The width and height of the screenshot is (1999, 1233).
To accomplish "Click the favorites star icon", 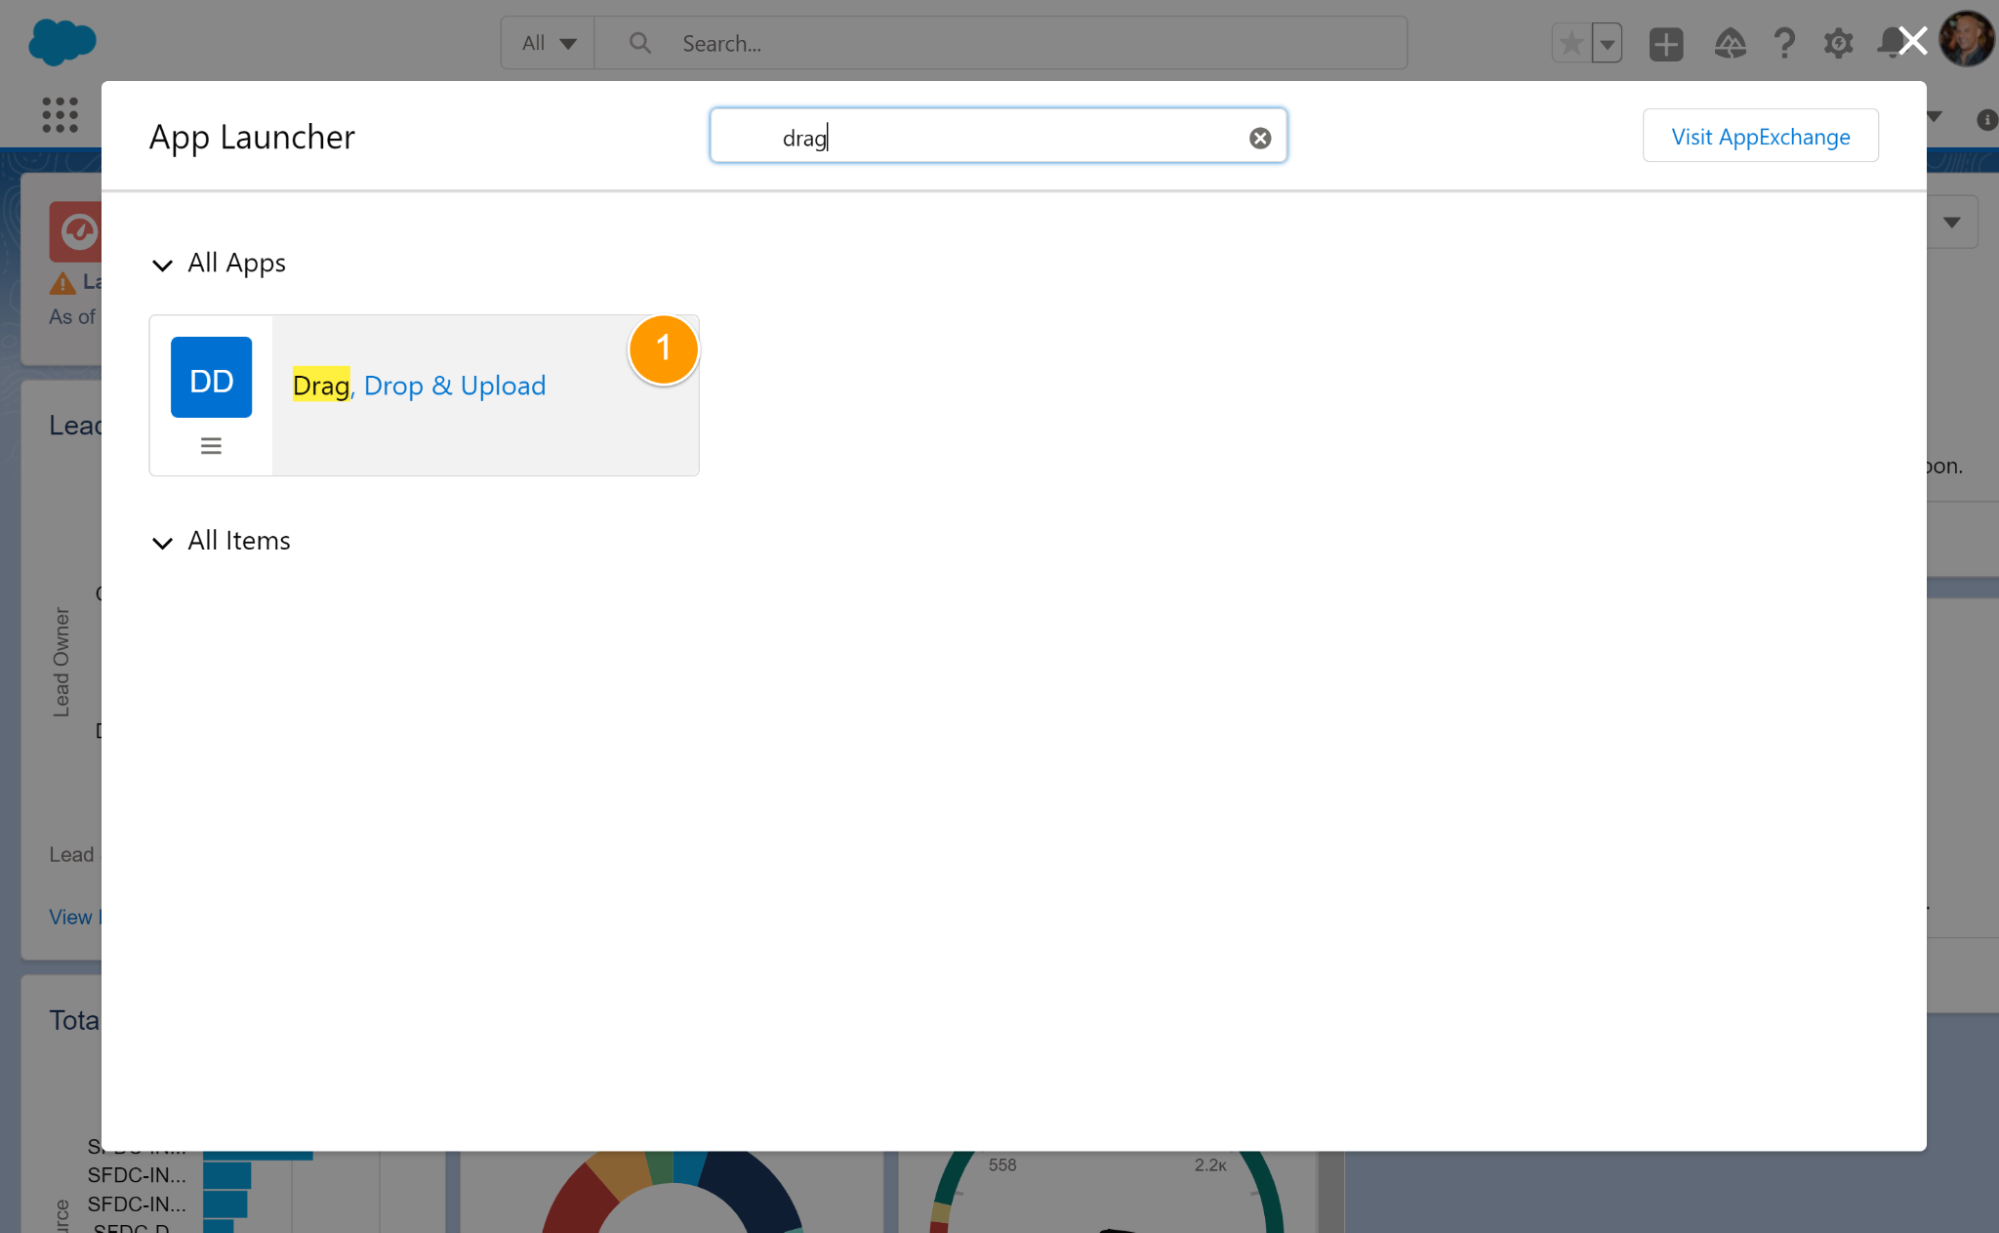I will 1572,41.
